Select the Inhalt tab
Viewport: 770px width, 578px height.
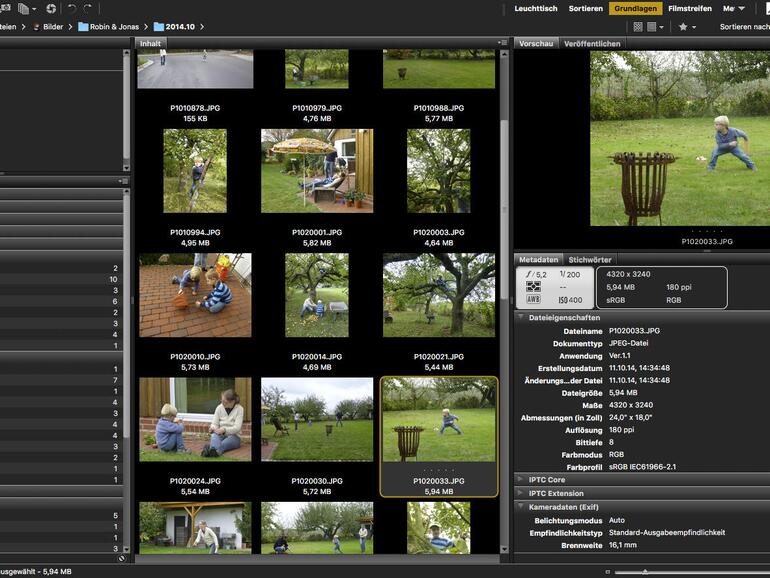point(150,43)
